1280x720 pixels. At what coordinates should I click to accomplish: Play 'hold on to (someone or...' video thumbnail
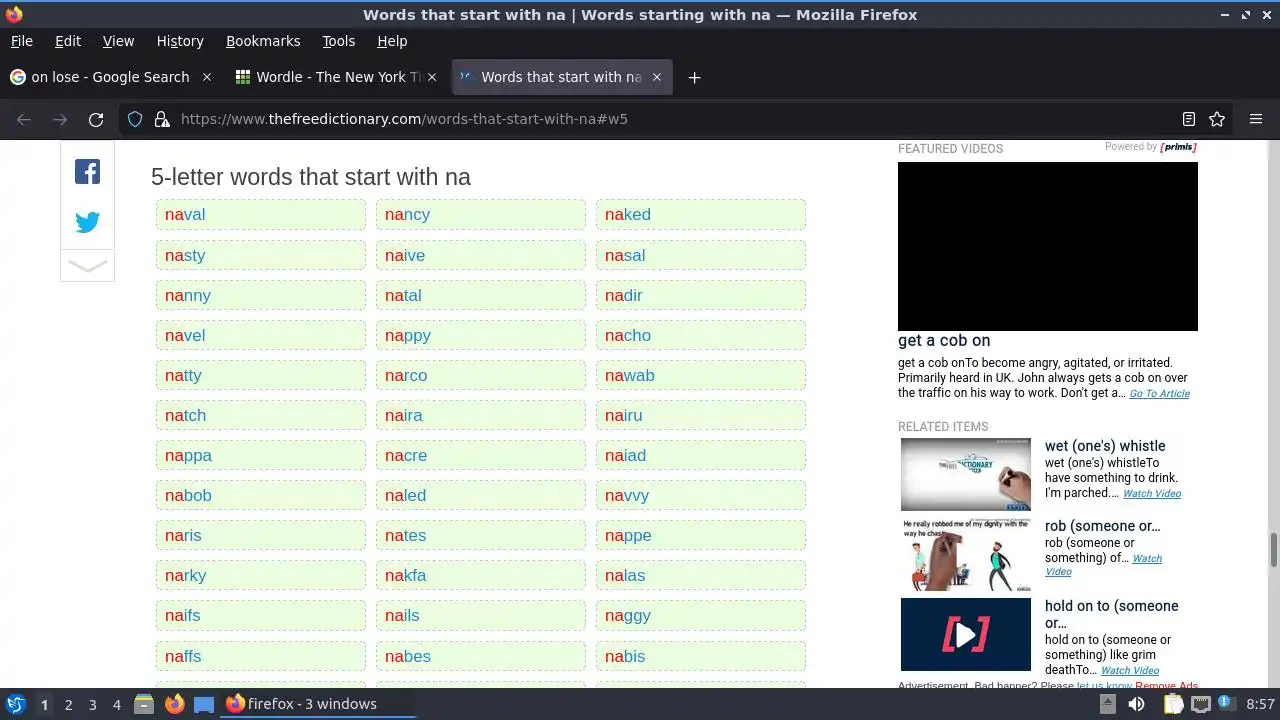(965, 634)
